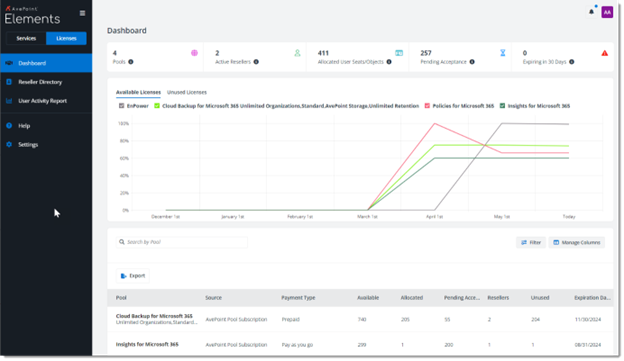This screenshot has width=624, height=361.
Task: Click the Help question mark icon
Action: pos(9,126)
